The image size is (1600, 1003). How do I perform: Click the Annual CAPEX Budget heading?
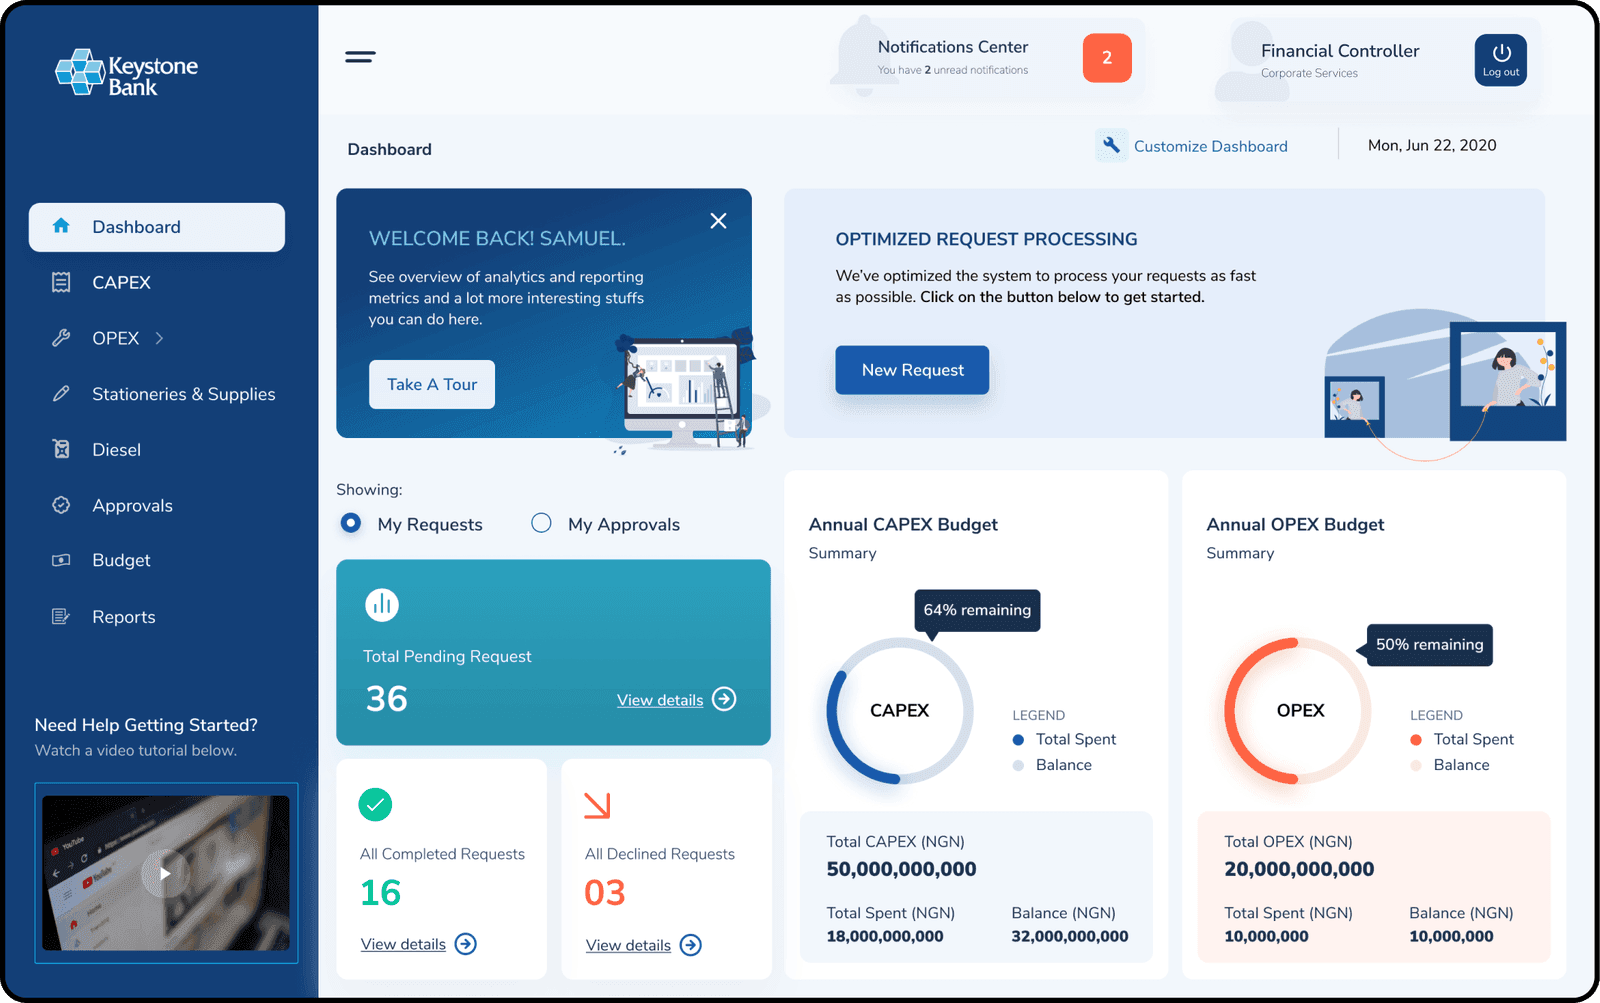pyautogui.click(x=903, y=525)
